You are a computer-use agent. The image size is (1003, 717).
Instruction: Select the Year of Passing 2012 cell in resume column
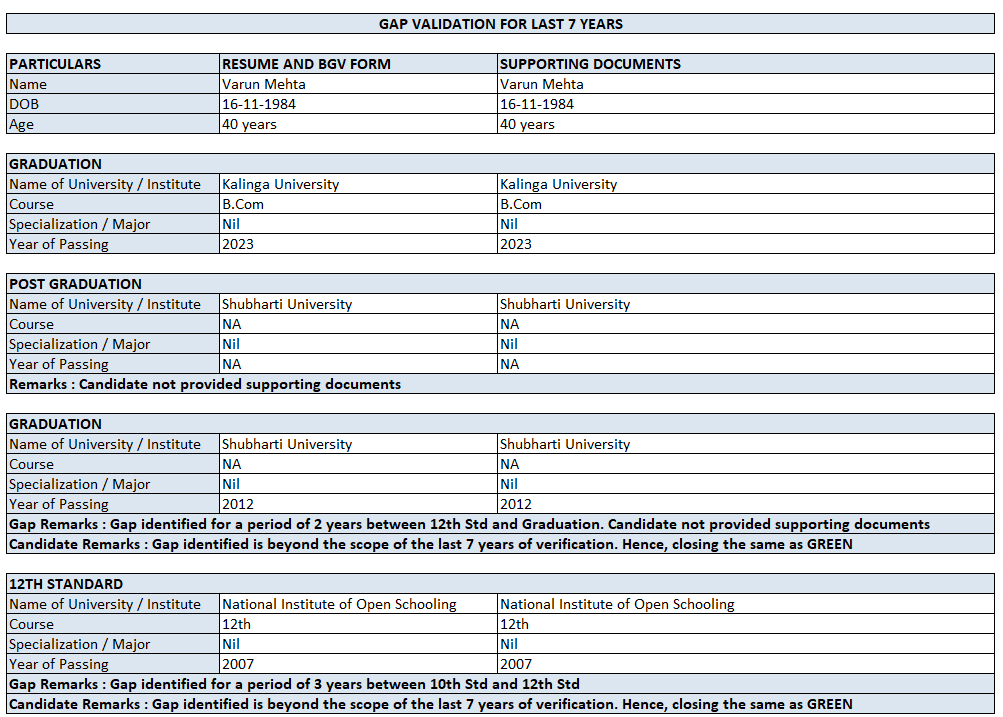358,504
